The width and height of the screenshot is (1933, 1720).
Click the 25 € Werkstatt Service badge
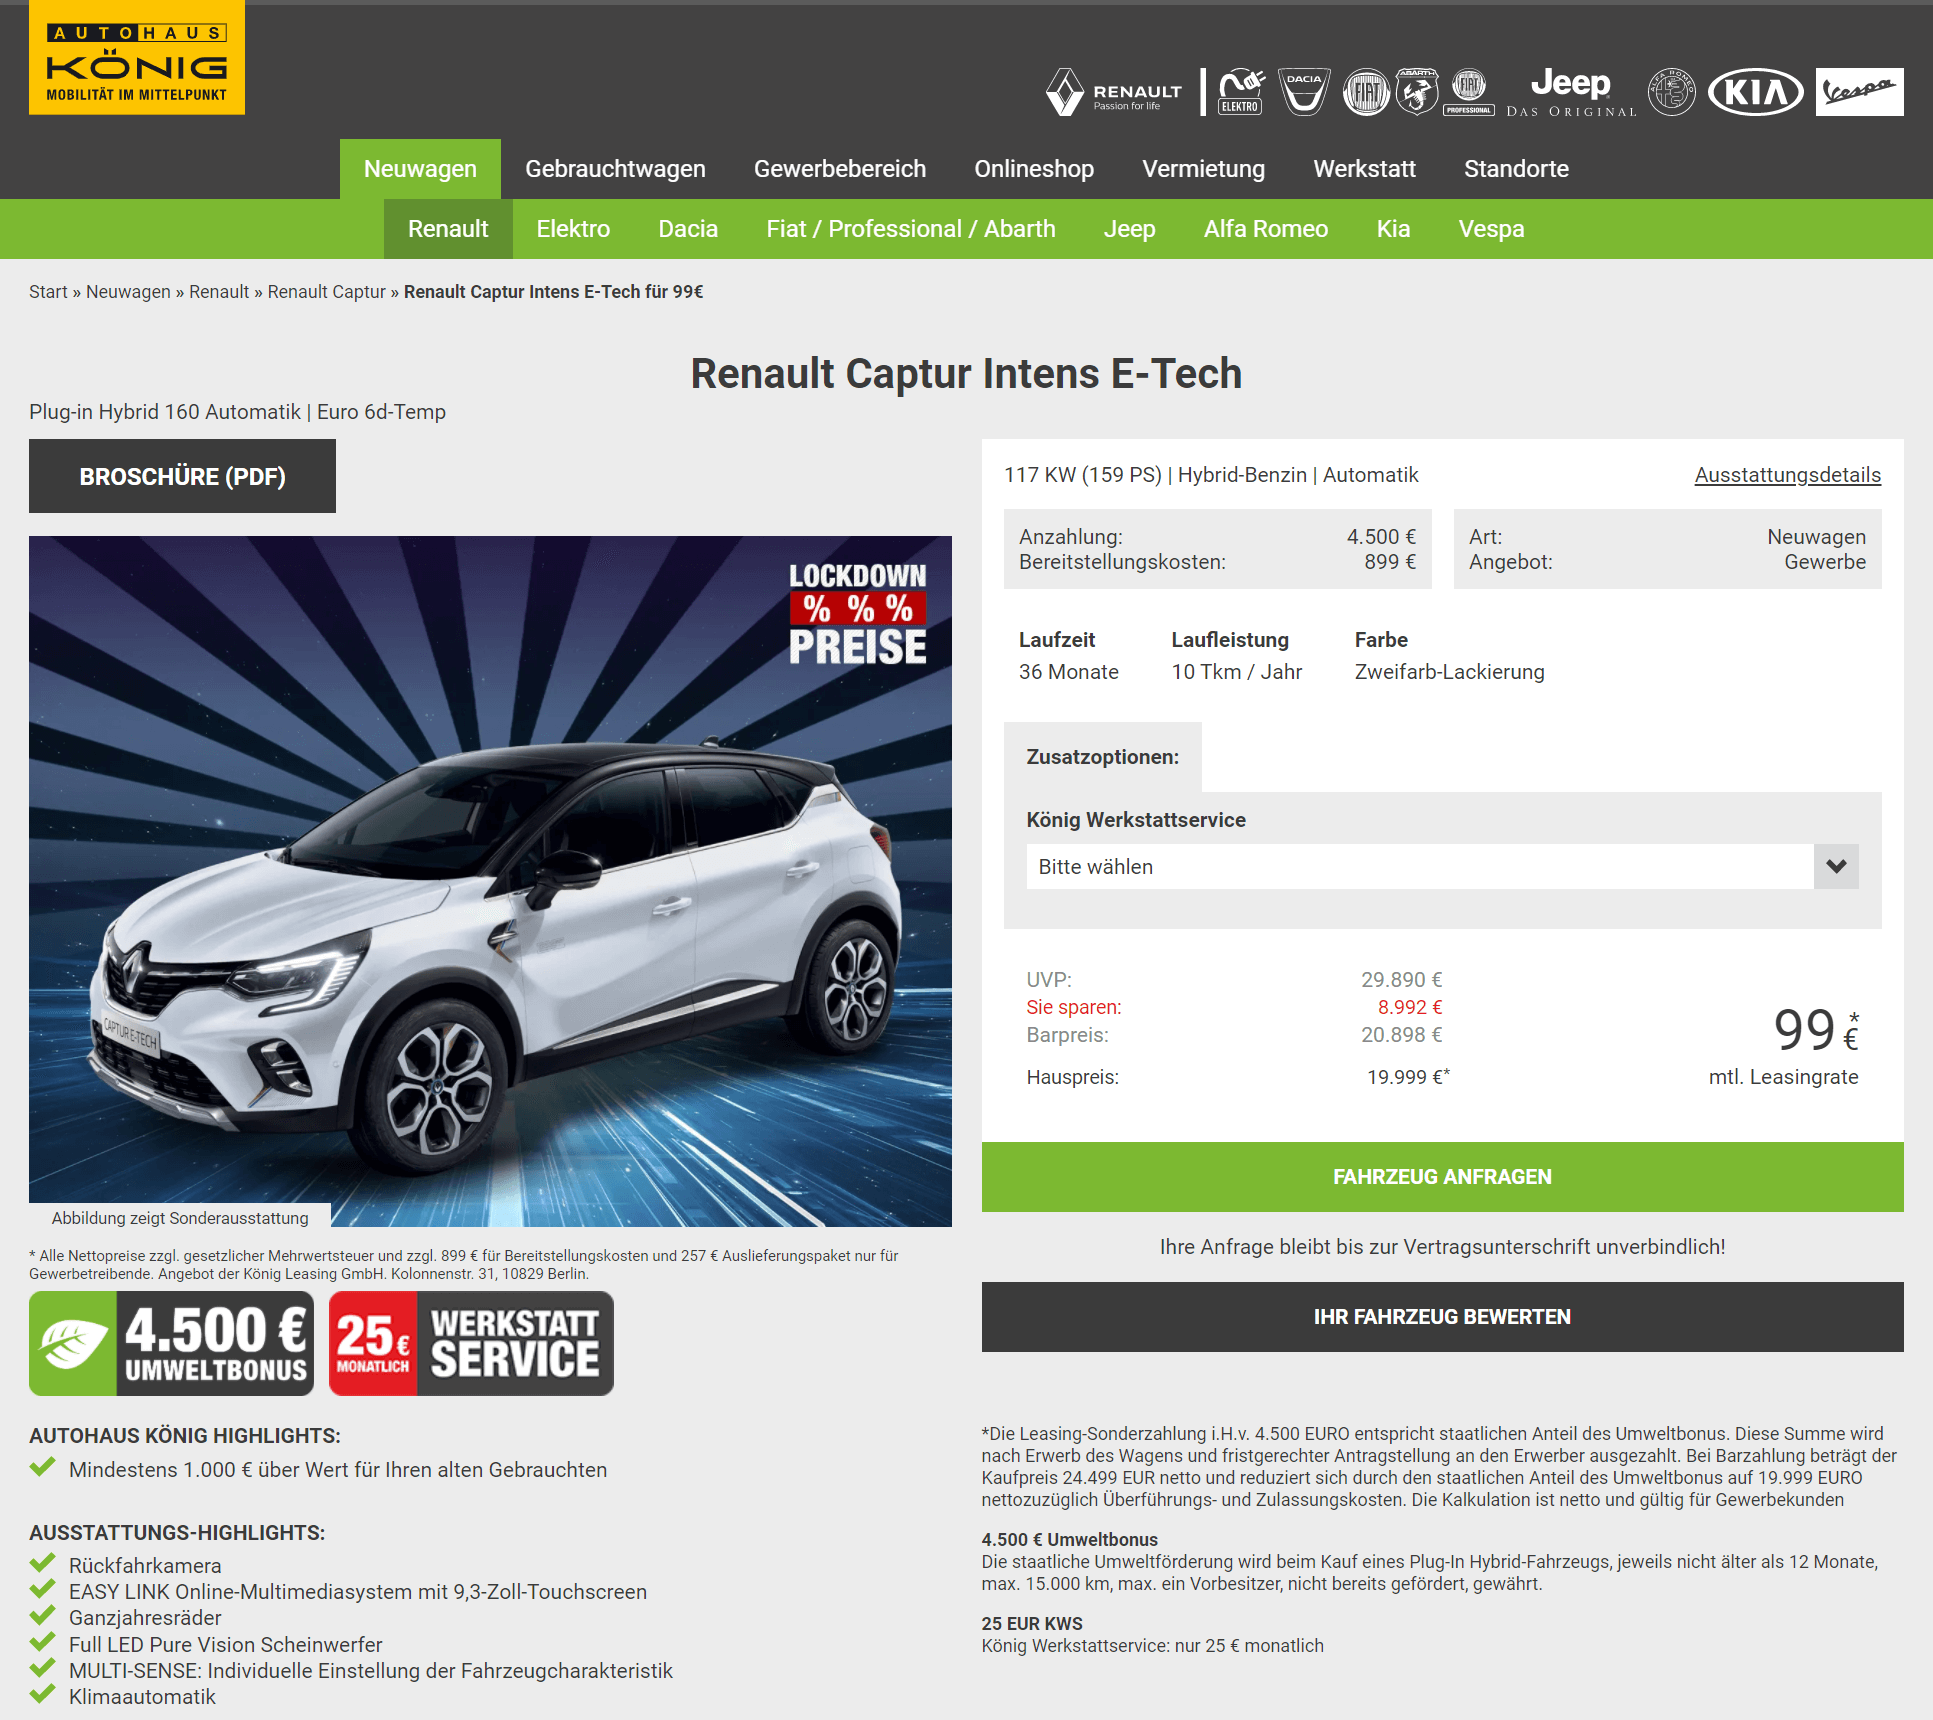pos(471,1343)
